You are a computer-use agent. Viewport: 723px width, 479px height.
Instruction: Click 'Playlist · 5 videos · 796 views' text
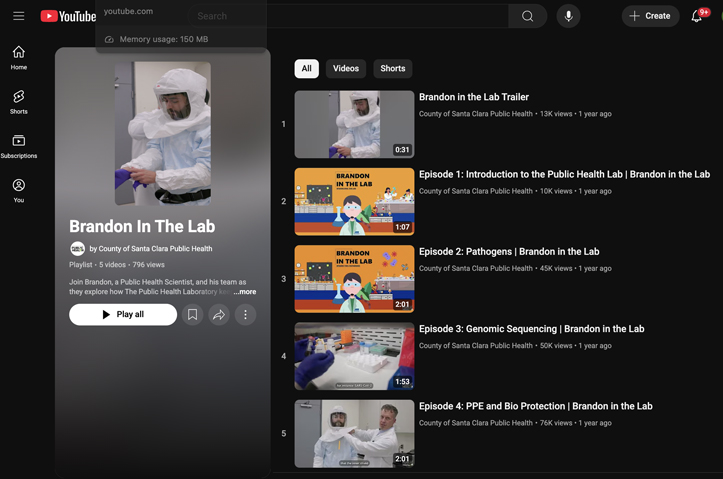tap(117, 265)
